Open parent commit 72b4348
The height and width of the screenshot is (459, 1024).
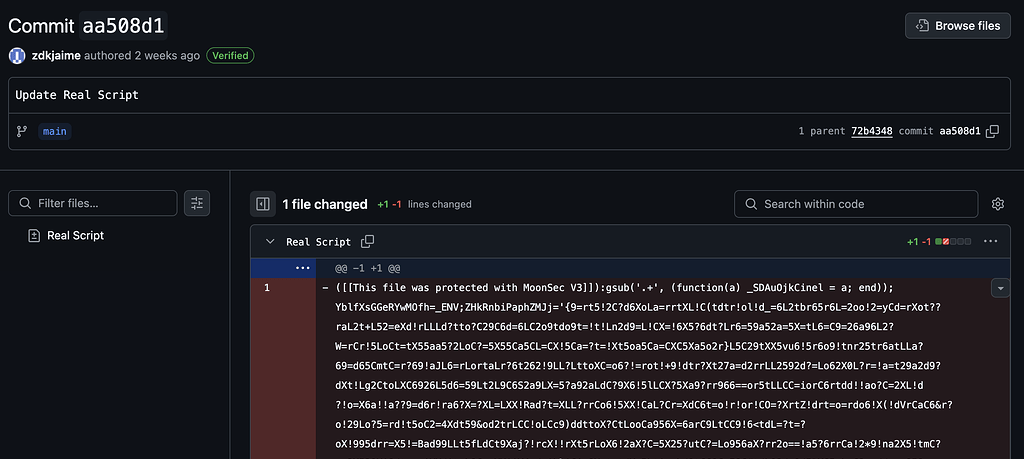[x=872, y=131]
